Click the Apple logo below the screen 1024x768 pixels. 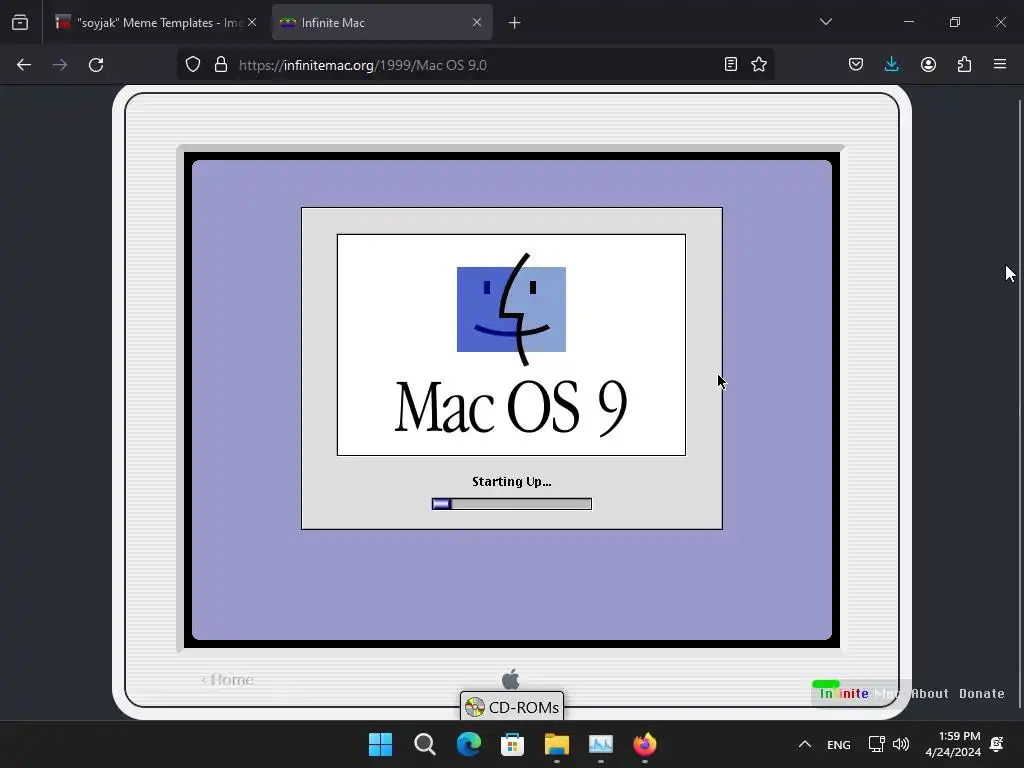(x=511, y=679)
